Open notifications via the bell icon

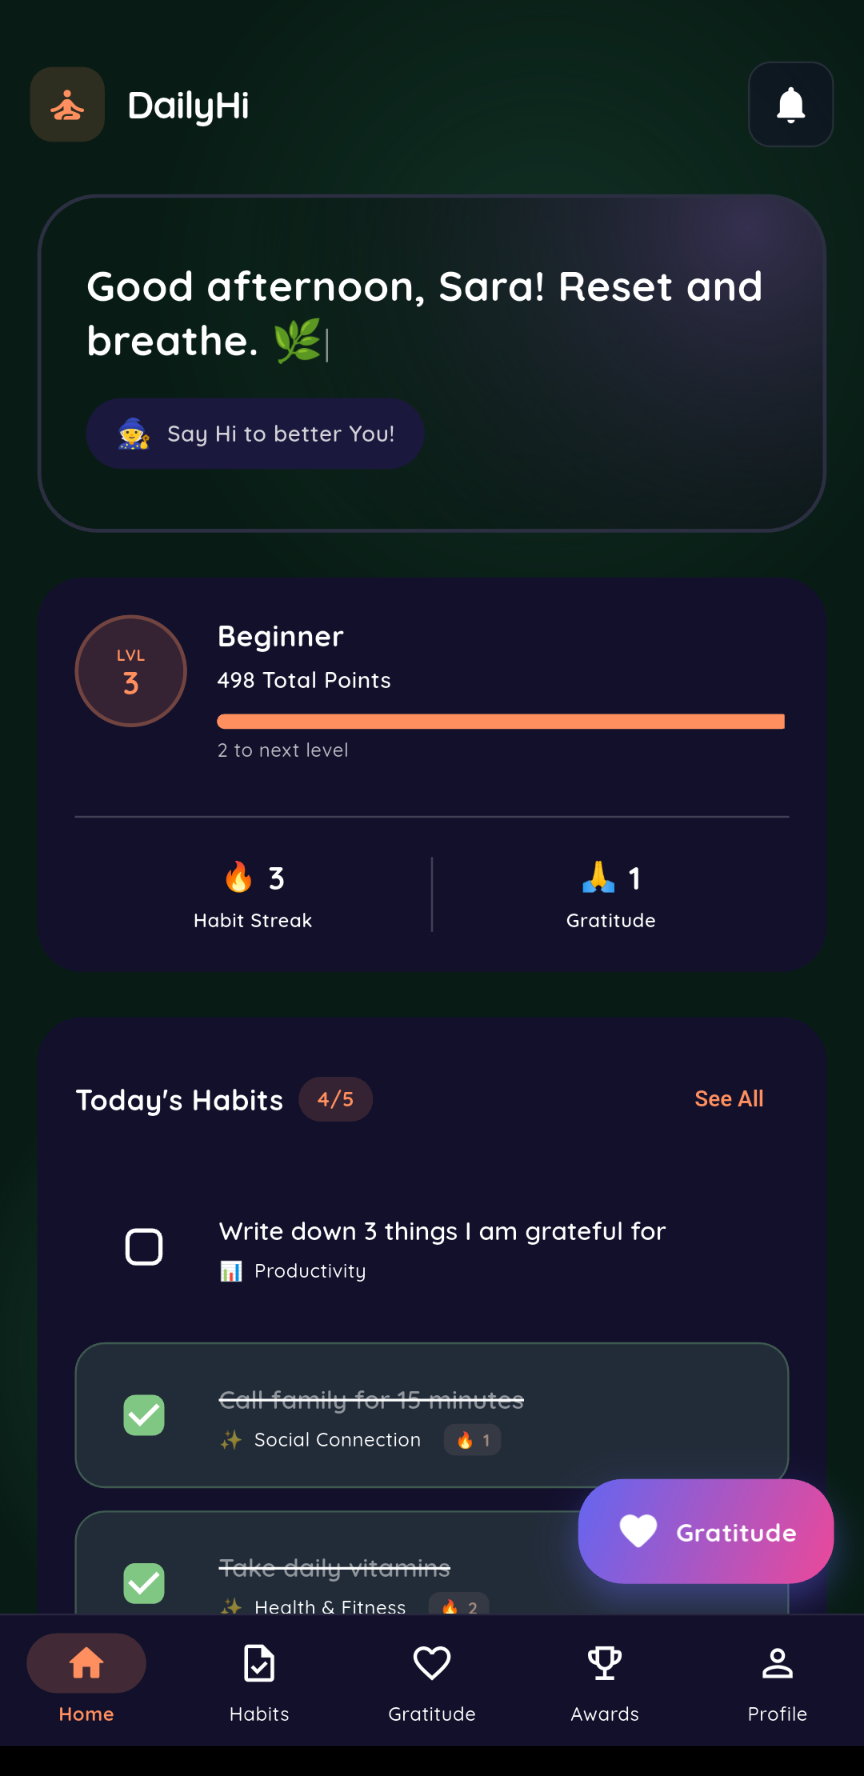(790, 104)
